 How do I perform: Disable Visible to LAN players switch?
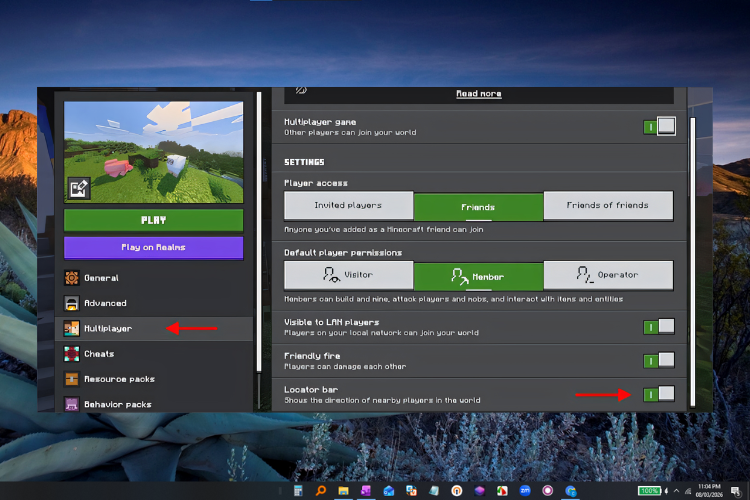[x=659, y=327]
